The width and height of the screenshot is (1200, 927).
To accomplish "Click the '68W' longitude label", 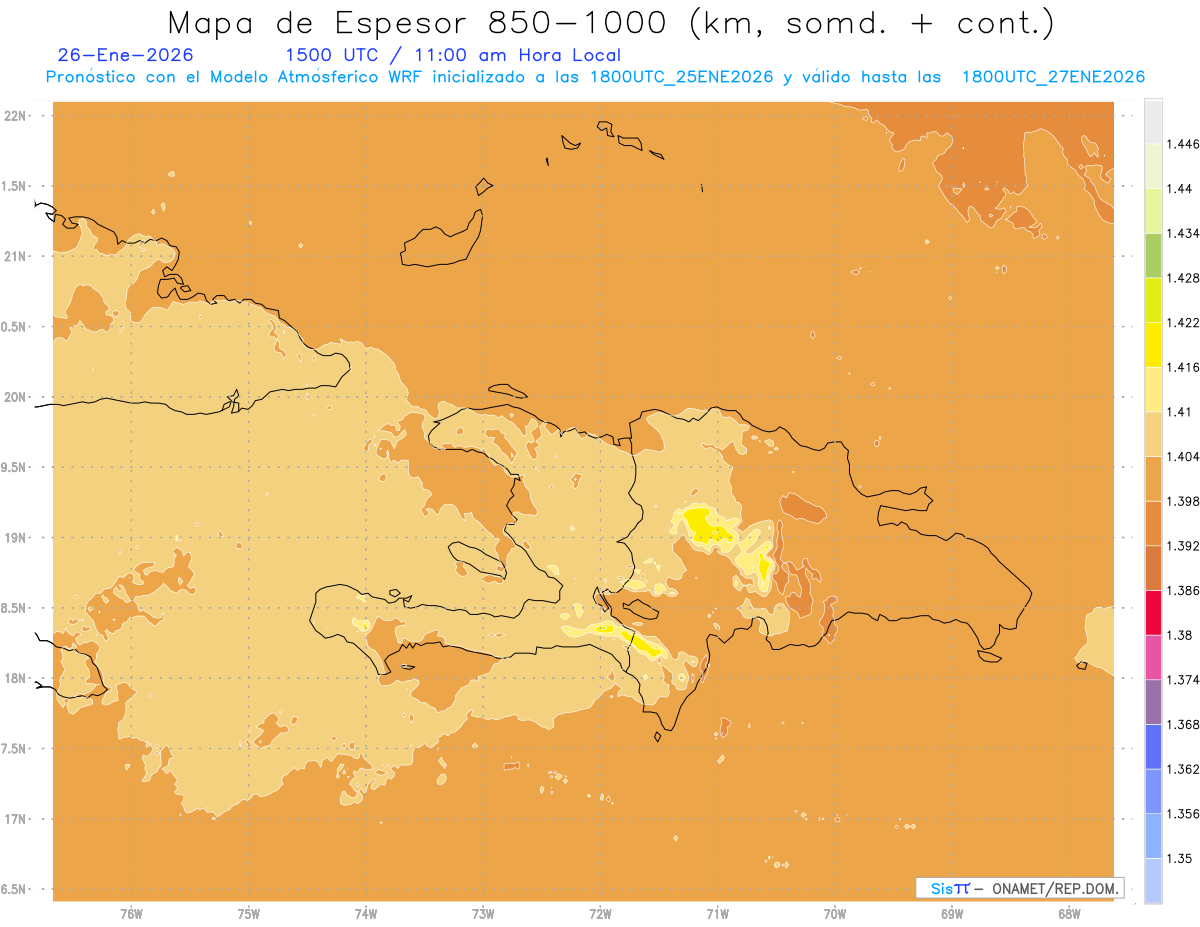I will 1069,914.
